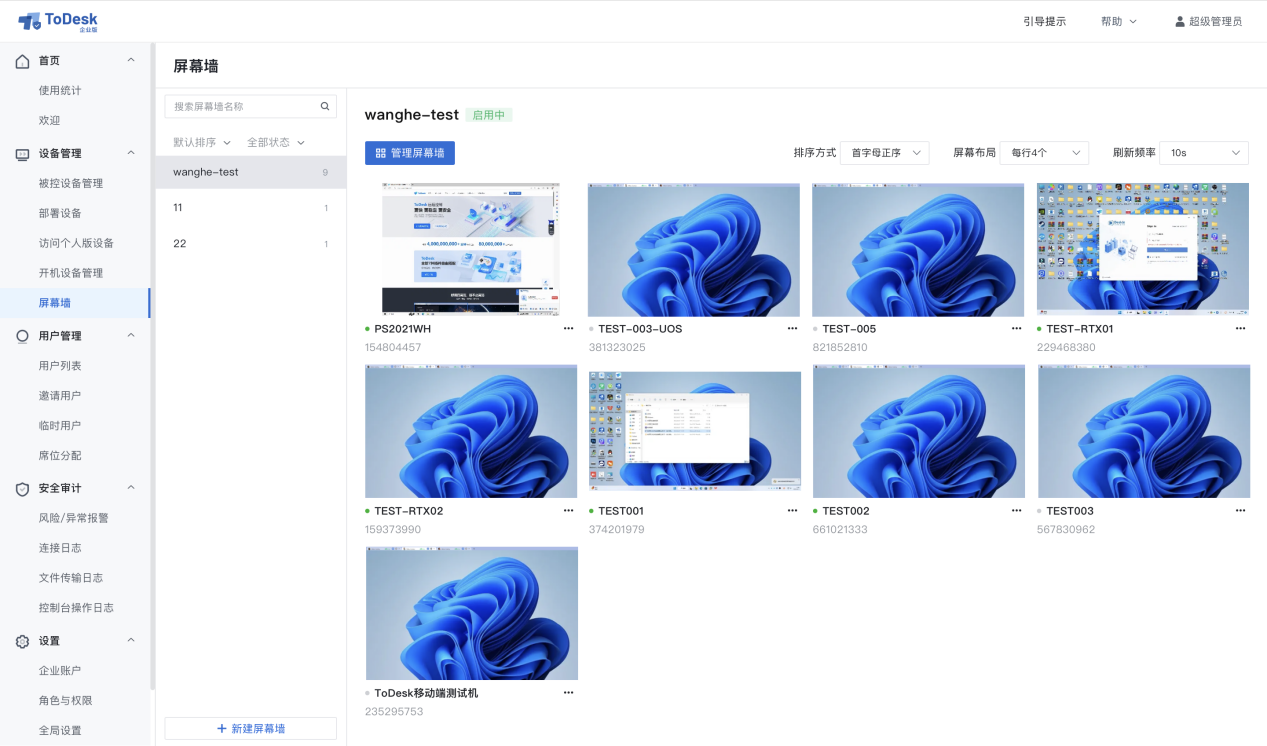Screen dimensions: 1267x746
Task: Open the more options dots for TEST-RTX01
Action: (x=1240, y=328)
